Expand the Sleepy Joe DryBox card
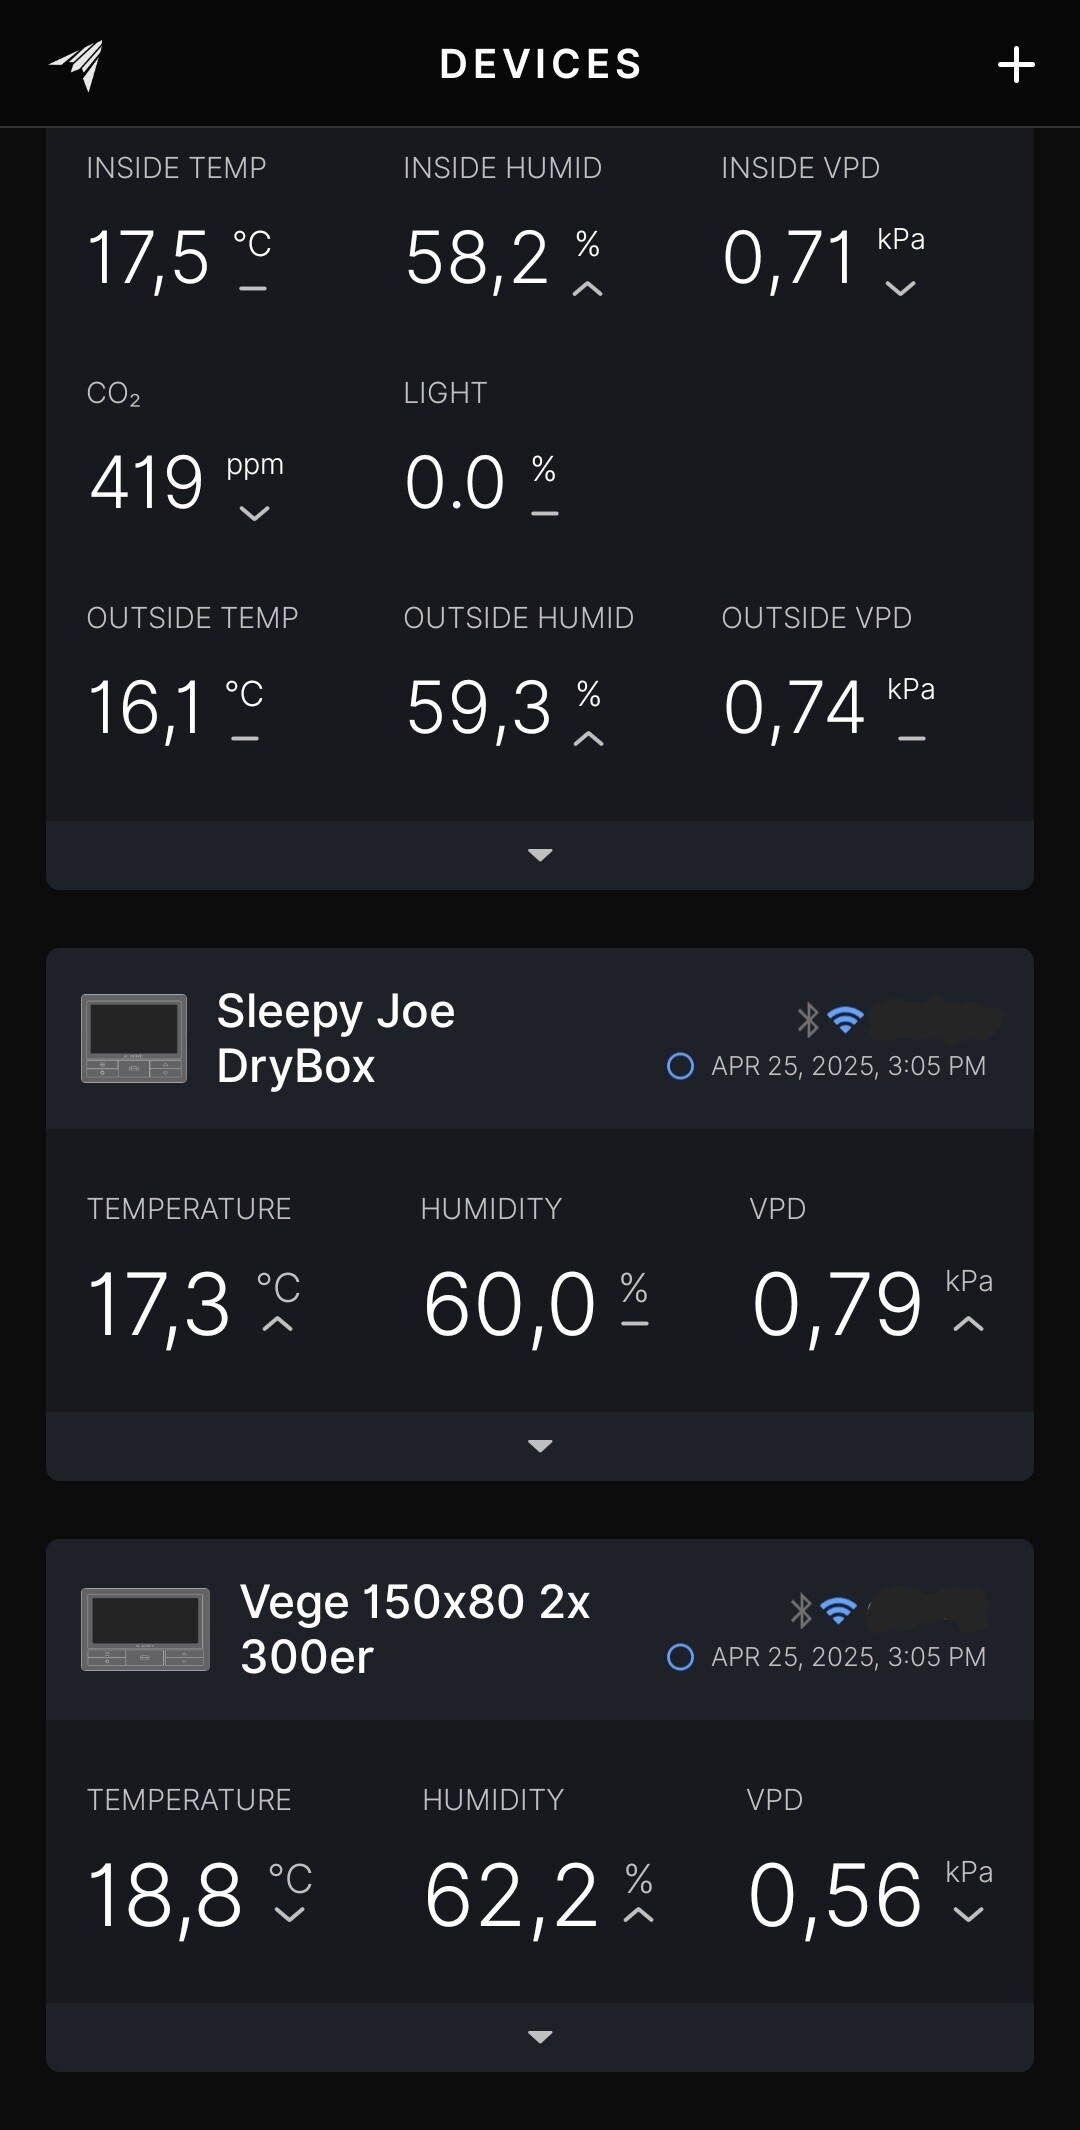 540,1446
